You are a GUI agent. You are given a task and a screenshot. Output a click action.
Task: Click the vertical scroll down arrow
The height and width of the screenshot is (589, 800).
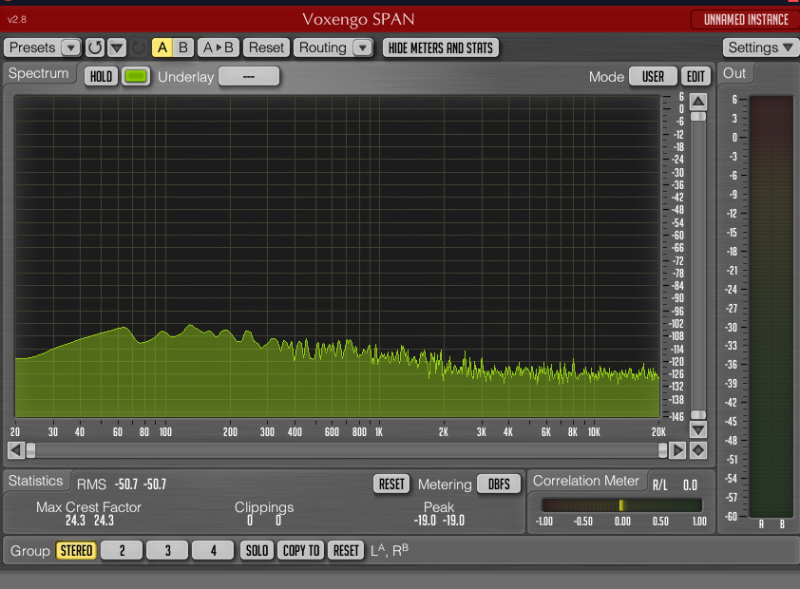[x=698, y=430]
